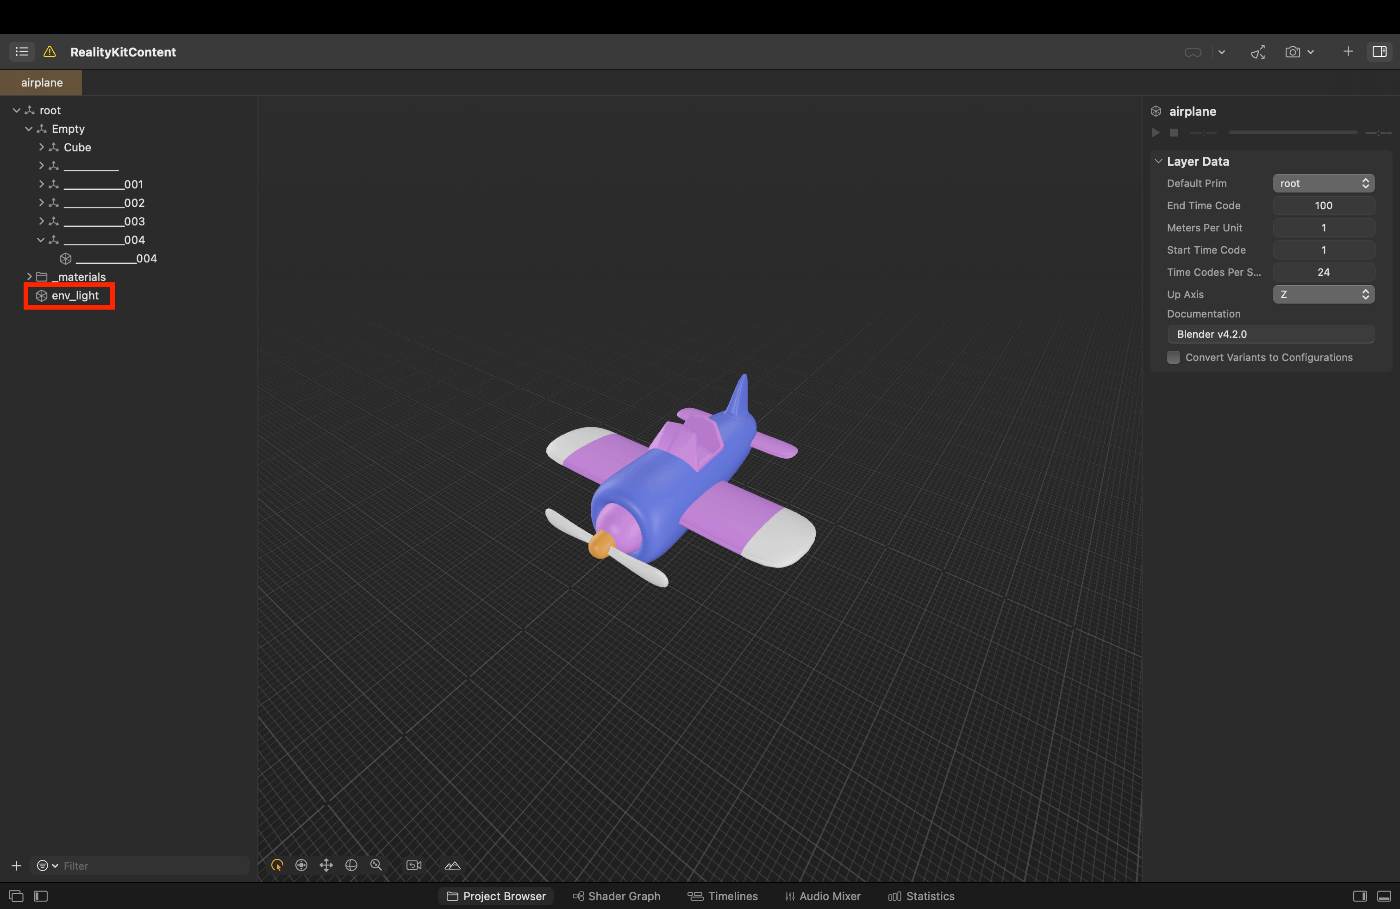The width and height of the screenshot is (1400, 909).
Task: Click the hierarchy Filter text field
Action: click(x=155, y=866)
